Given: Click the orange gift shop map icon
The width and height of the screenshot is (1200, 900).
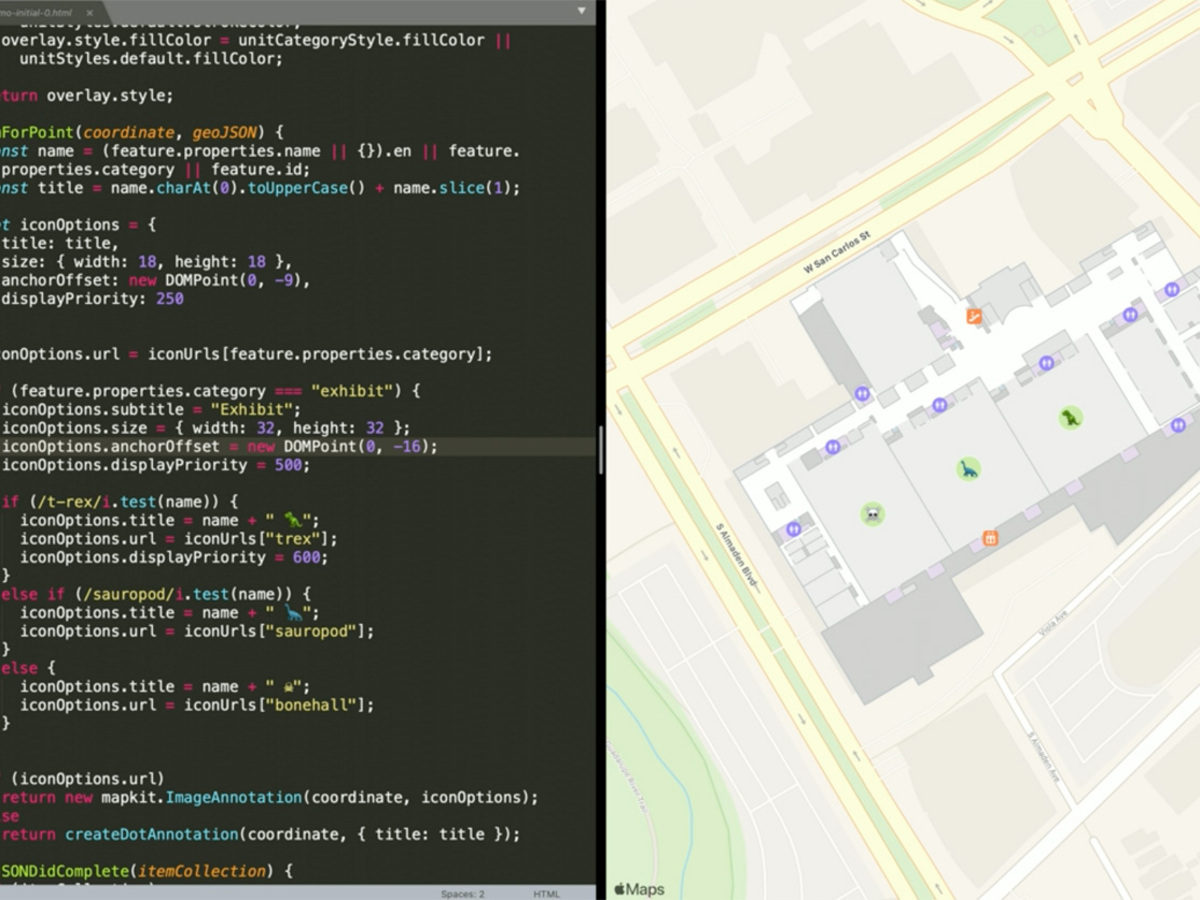Looking at the screenshot, I should [989, 537].
